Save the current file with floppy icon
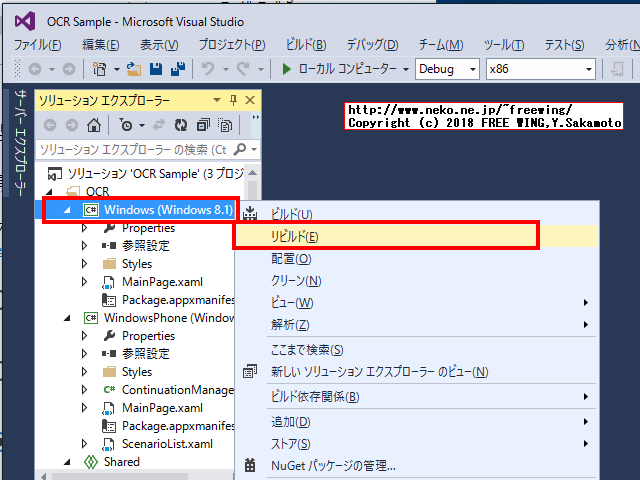Image resolution: width=640 pixels, height=480 pixels. click(156, 69)
